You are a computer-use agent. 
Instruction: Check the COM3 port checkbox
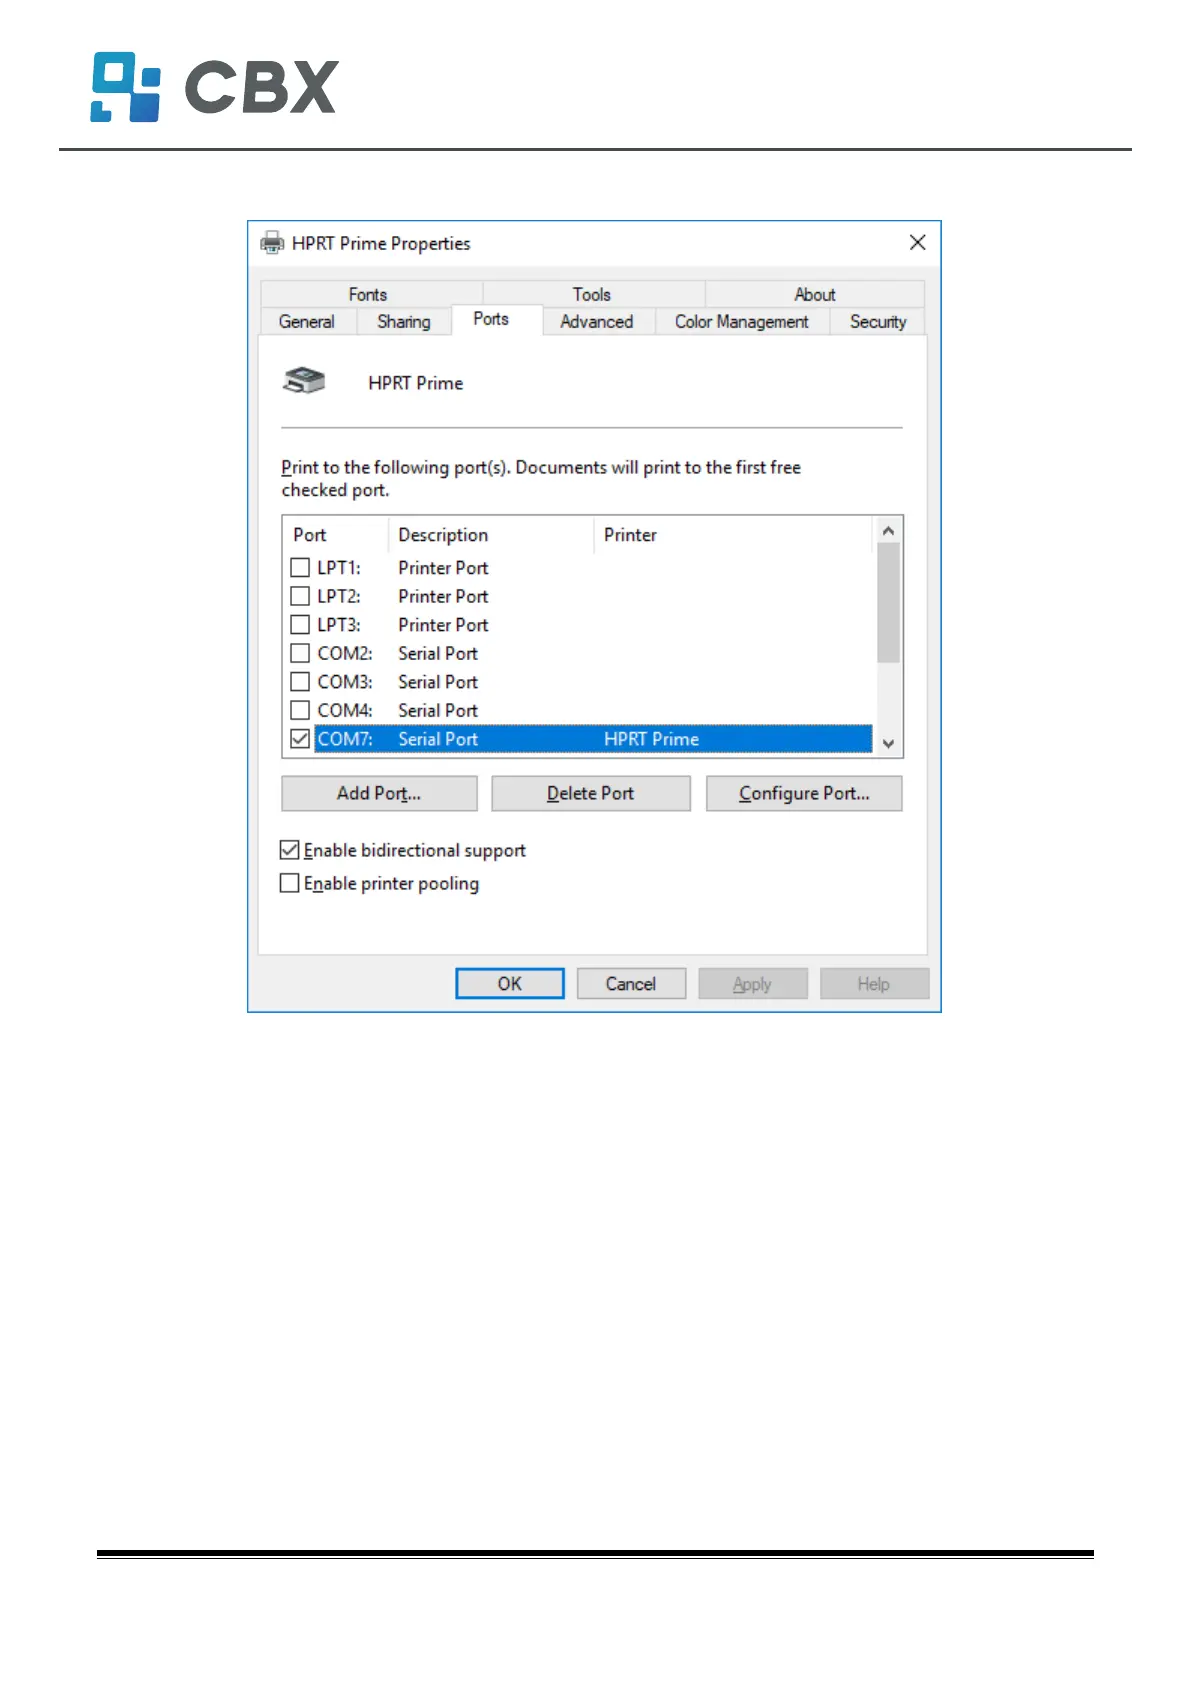pyautogui.click(x=300, y=681)
